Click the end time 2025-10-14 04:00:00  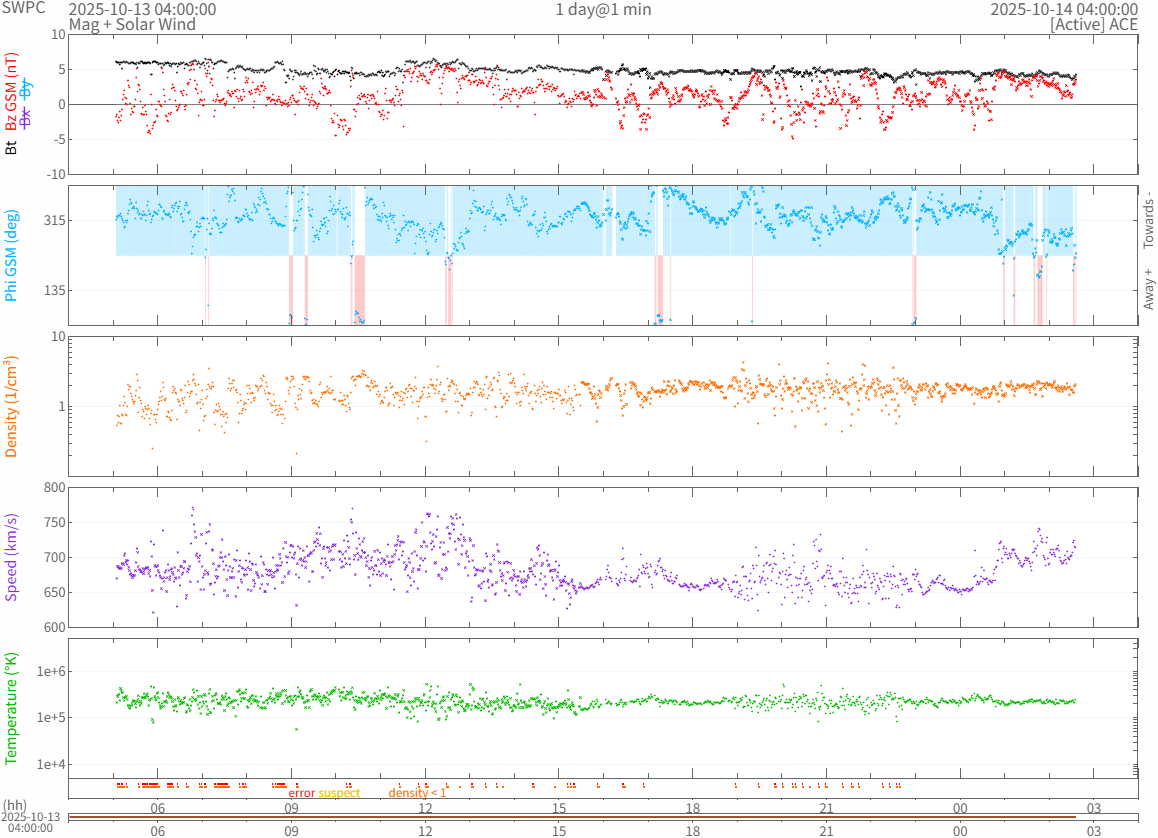[1064, 10]
